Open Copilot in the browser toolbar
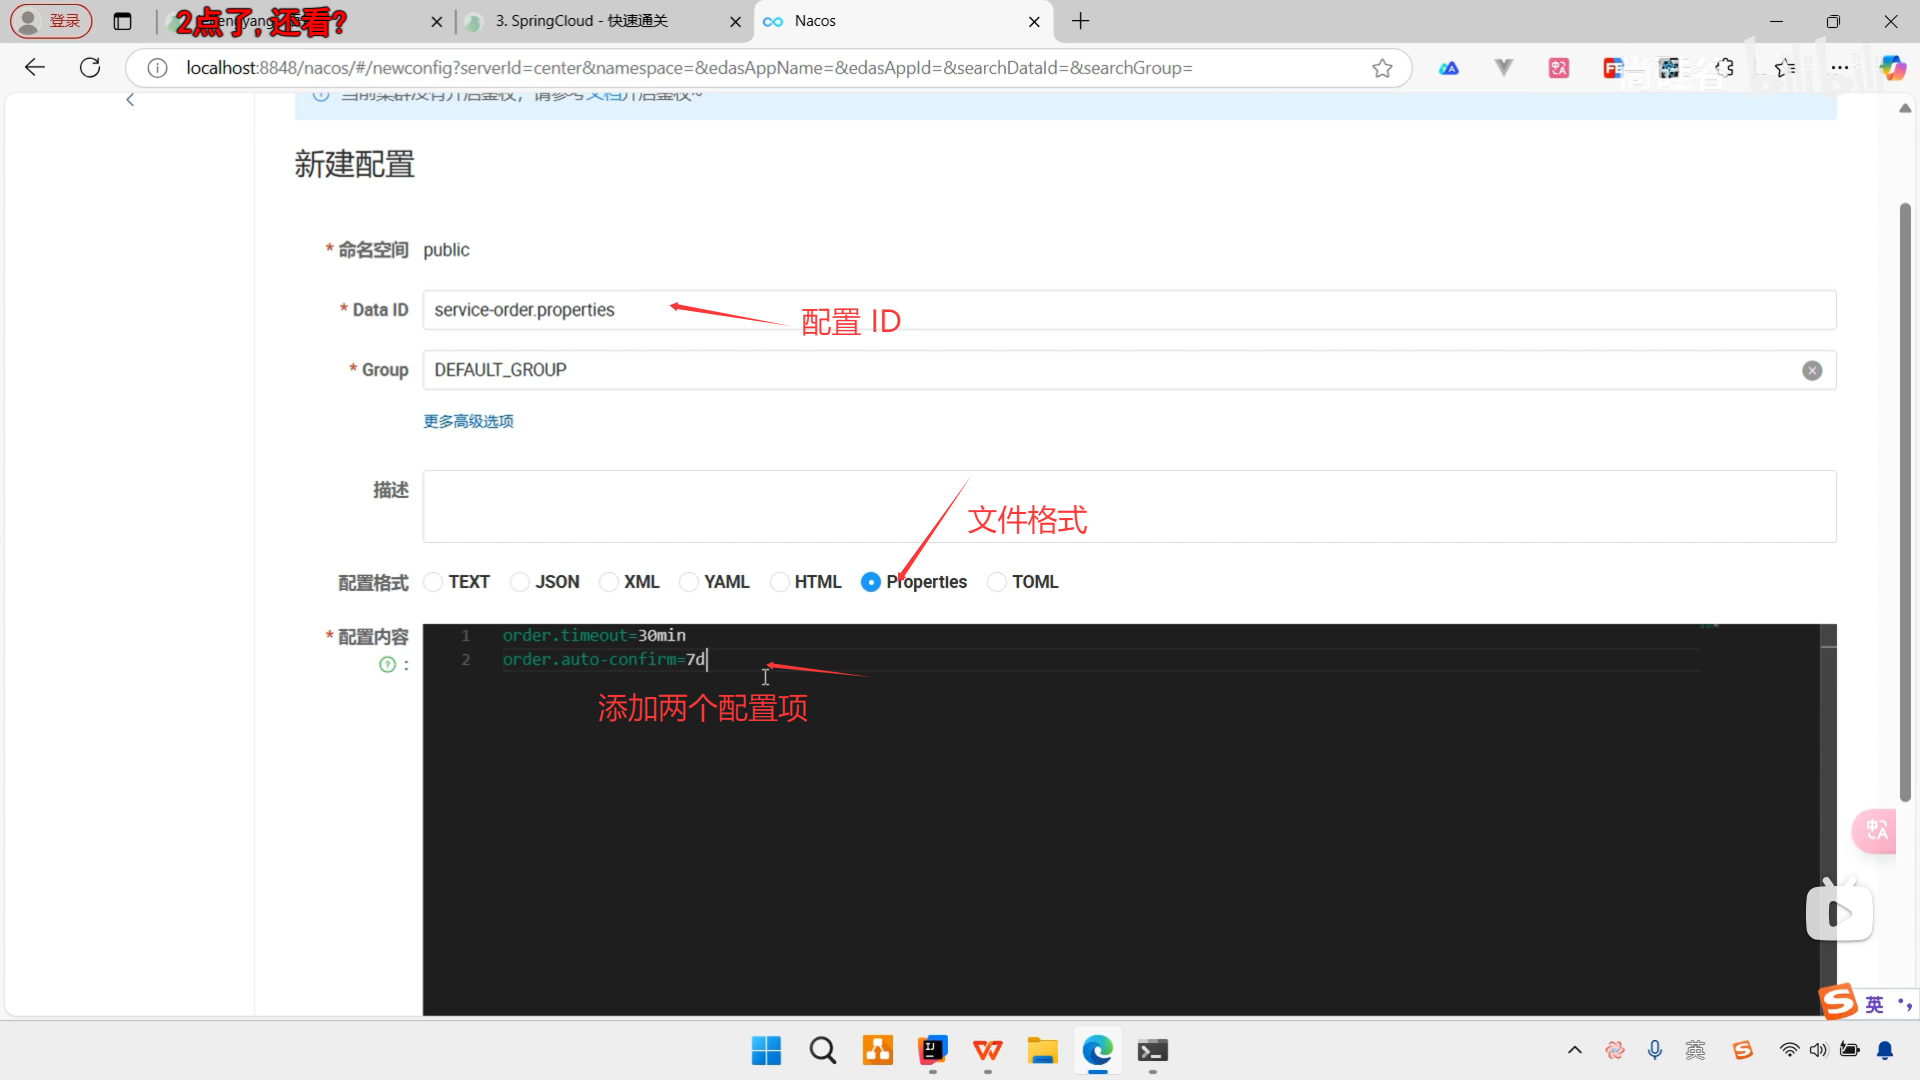Image resolution: width=1920 pixels, height=1080 pixels. (x=1893, y=68)
